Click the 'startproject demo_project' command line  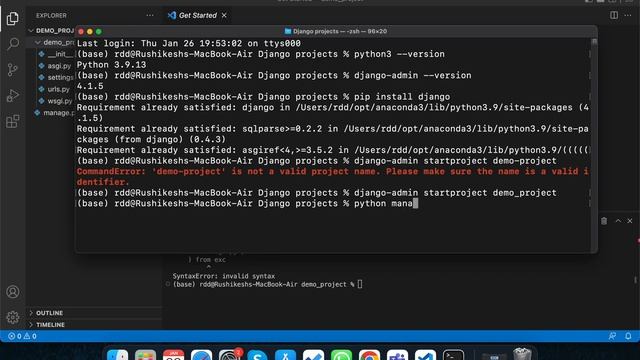point(317,193)
